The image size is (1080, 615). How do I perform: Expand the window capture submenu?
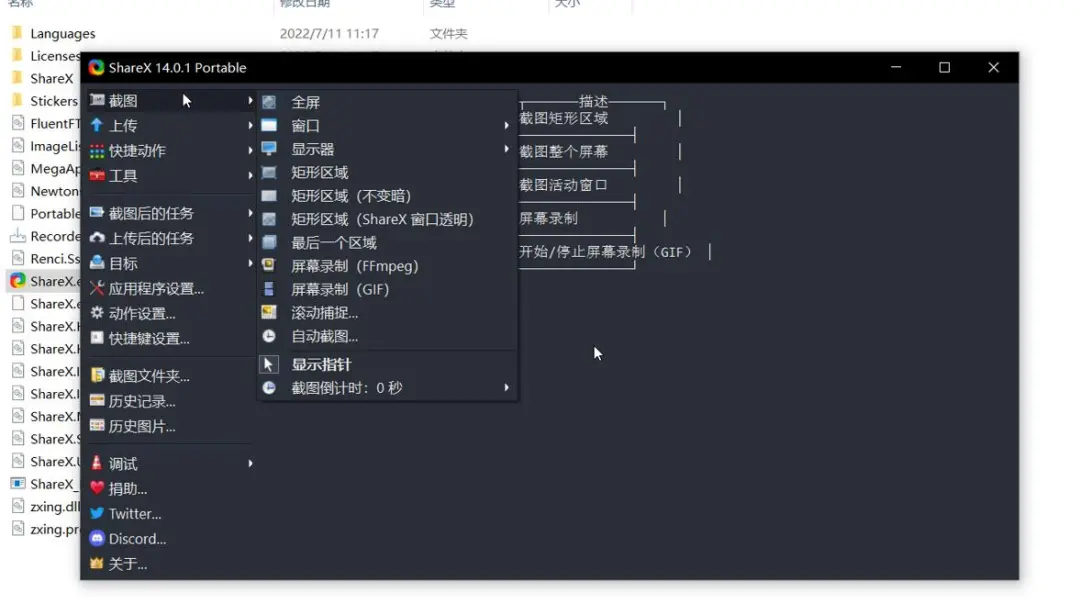(x=310, y=125)
